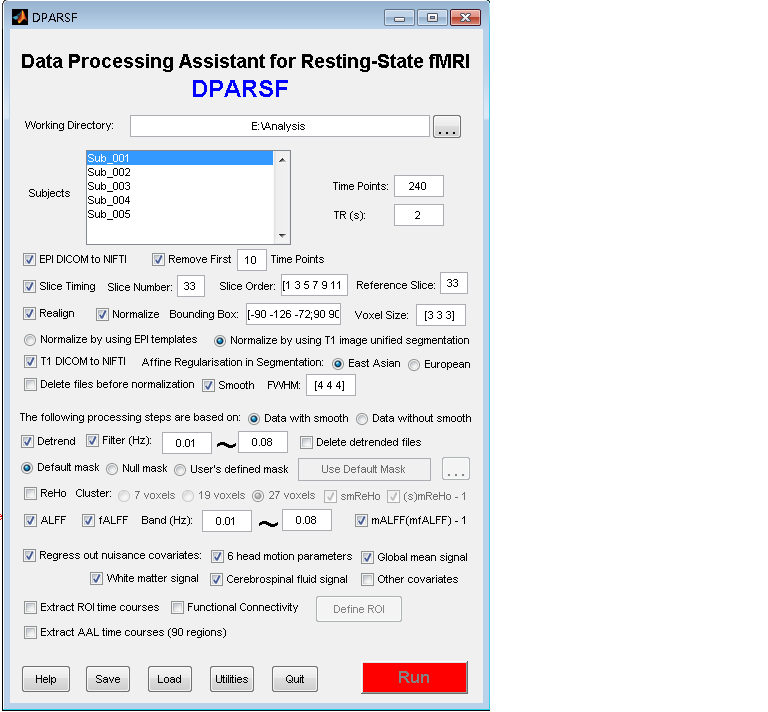Enable Other covariates checkbox
Image resolution: width=768 pixels, height=712 pixels.
367,580
